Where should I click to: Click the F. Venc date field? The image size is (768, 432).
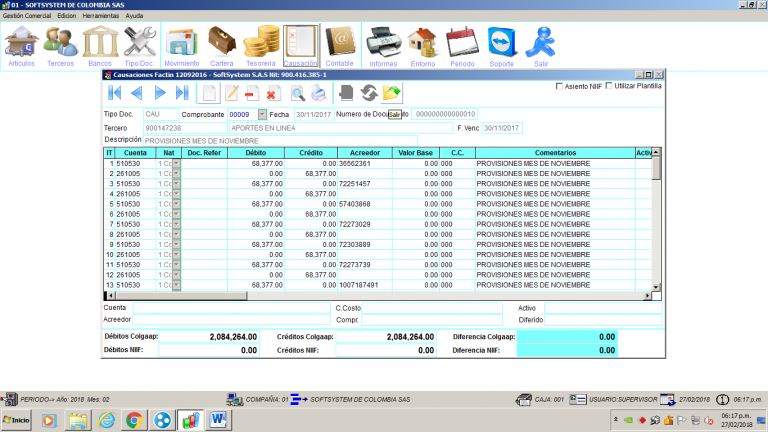[x=502, y=128]
